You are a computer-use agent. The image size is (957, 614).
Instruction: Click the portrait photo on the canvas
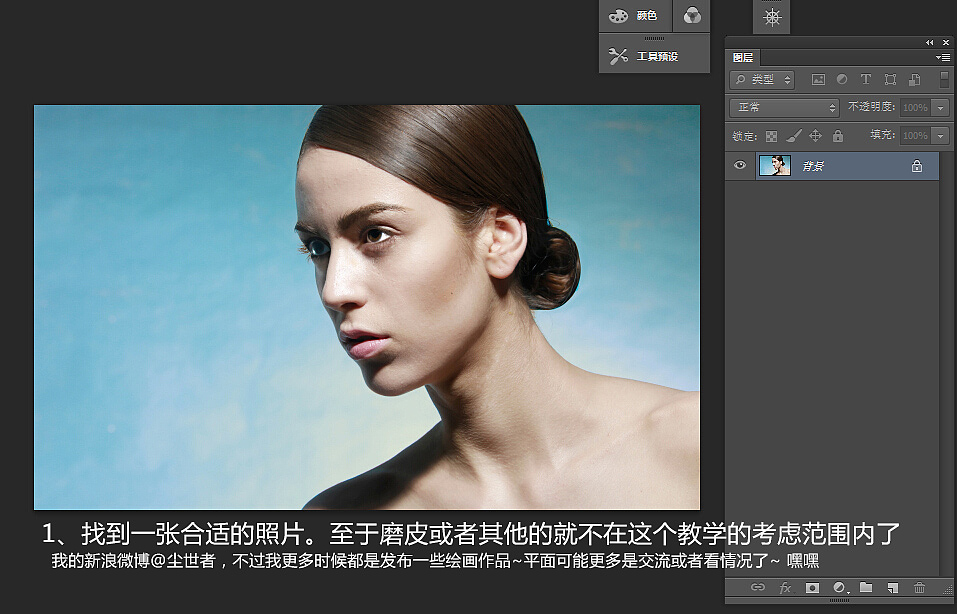tap(367, 307)
